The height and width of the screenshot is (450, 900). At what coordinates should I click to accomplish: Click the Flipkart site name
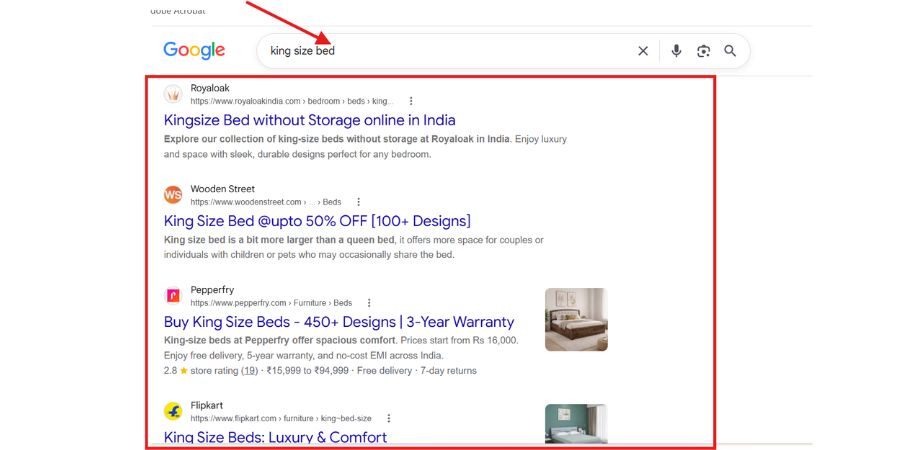point(207,405)
